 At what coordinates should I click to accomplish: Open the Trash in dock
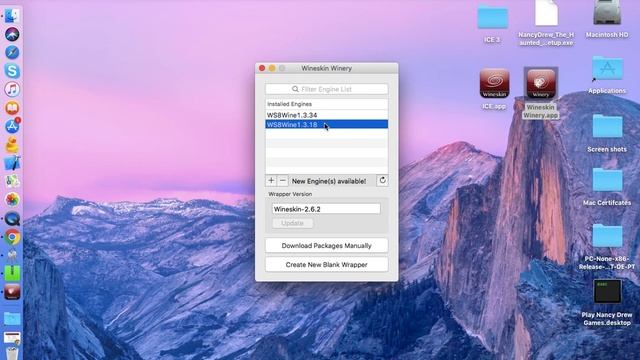pos(12,353)
